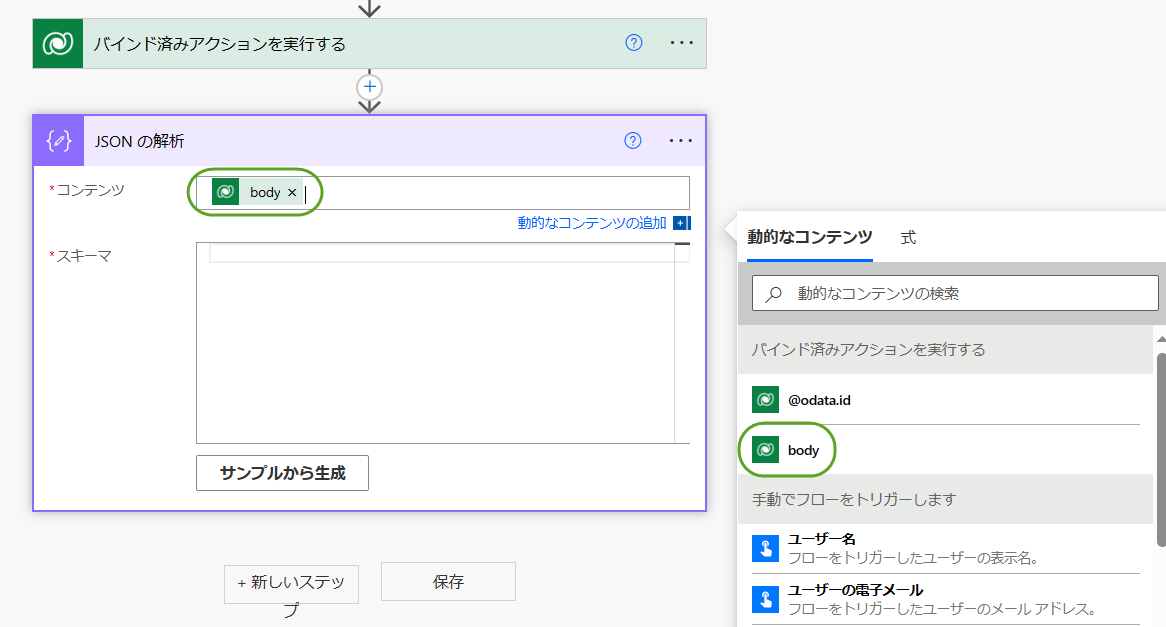Focus the スキーマ text area
The height and width of the screenshot is (627, 1166).
tap(443, 343)
